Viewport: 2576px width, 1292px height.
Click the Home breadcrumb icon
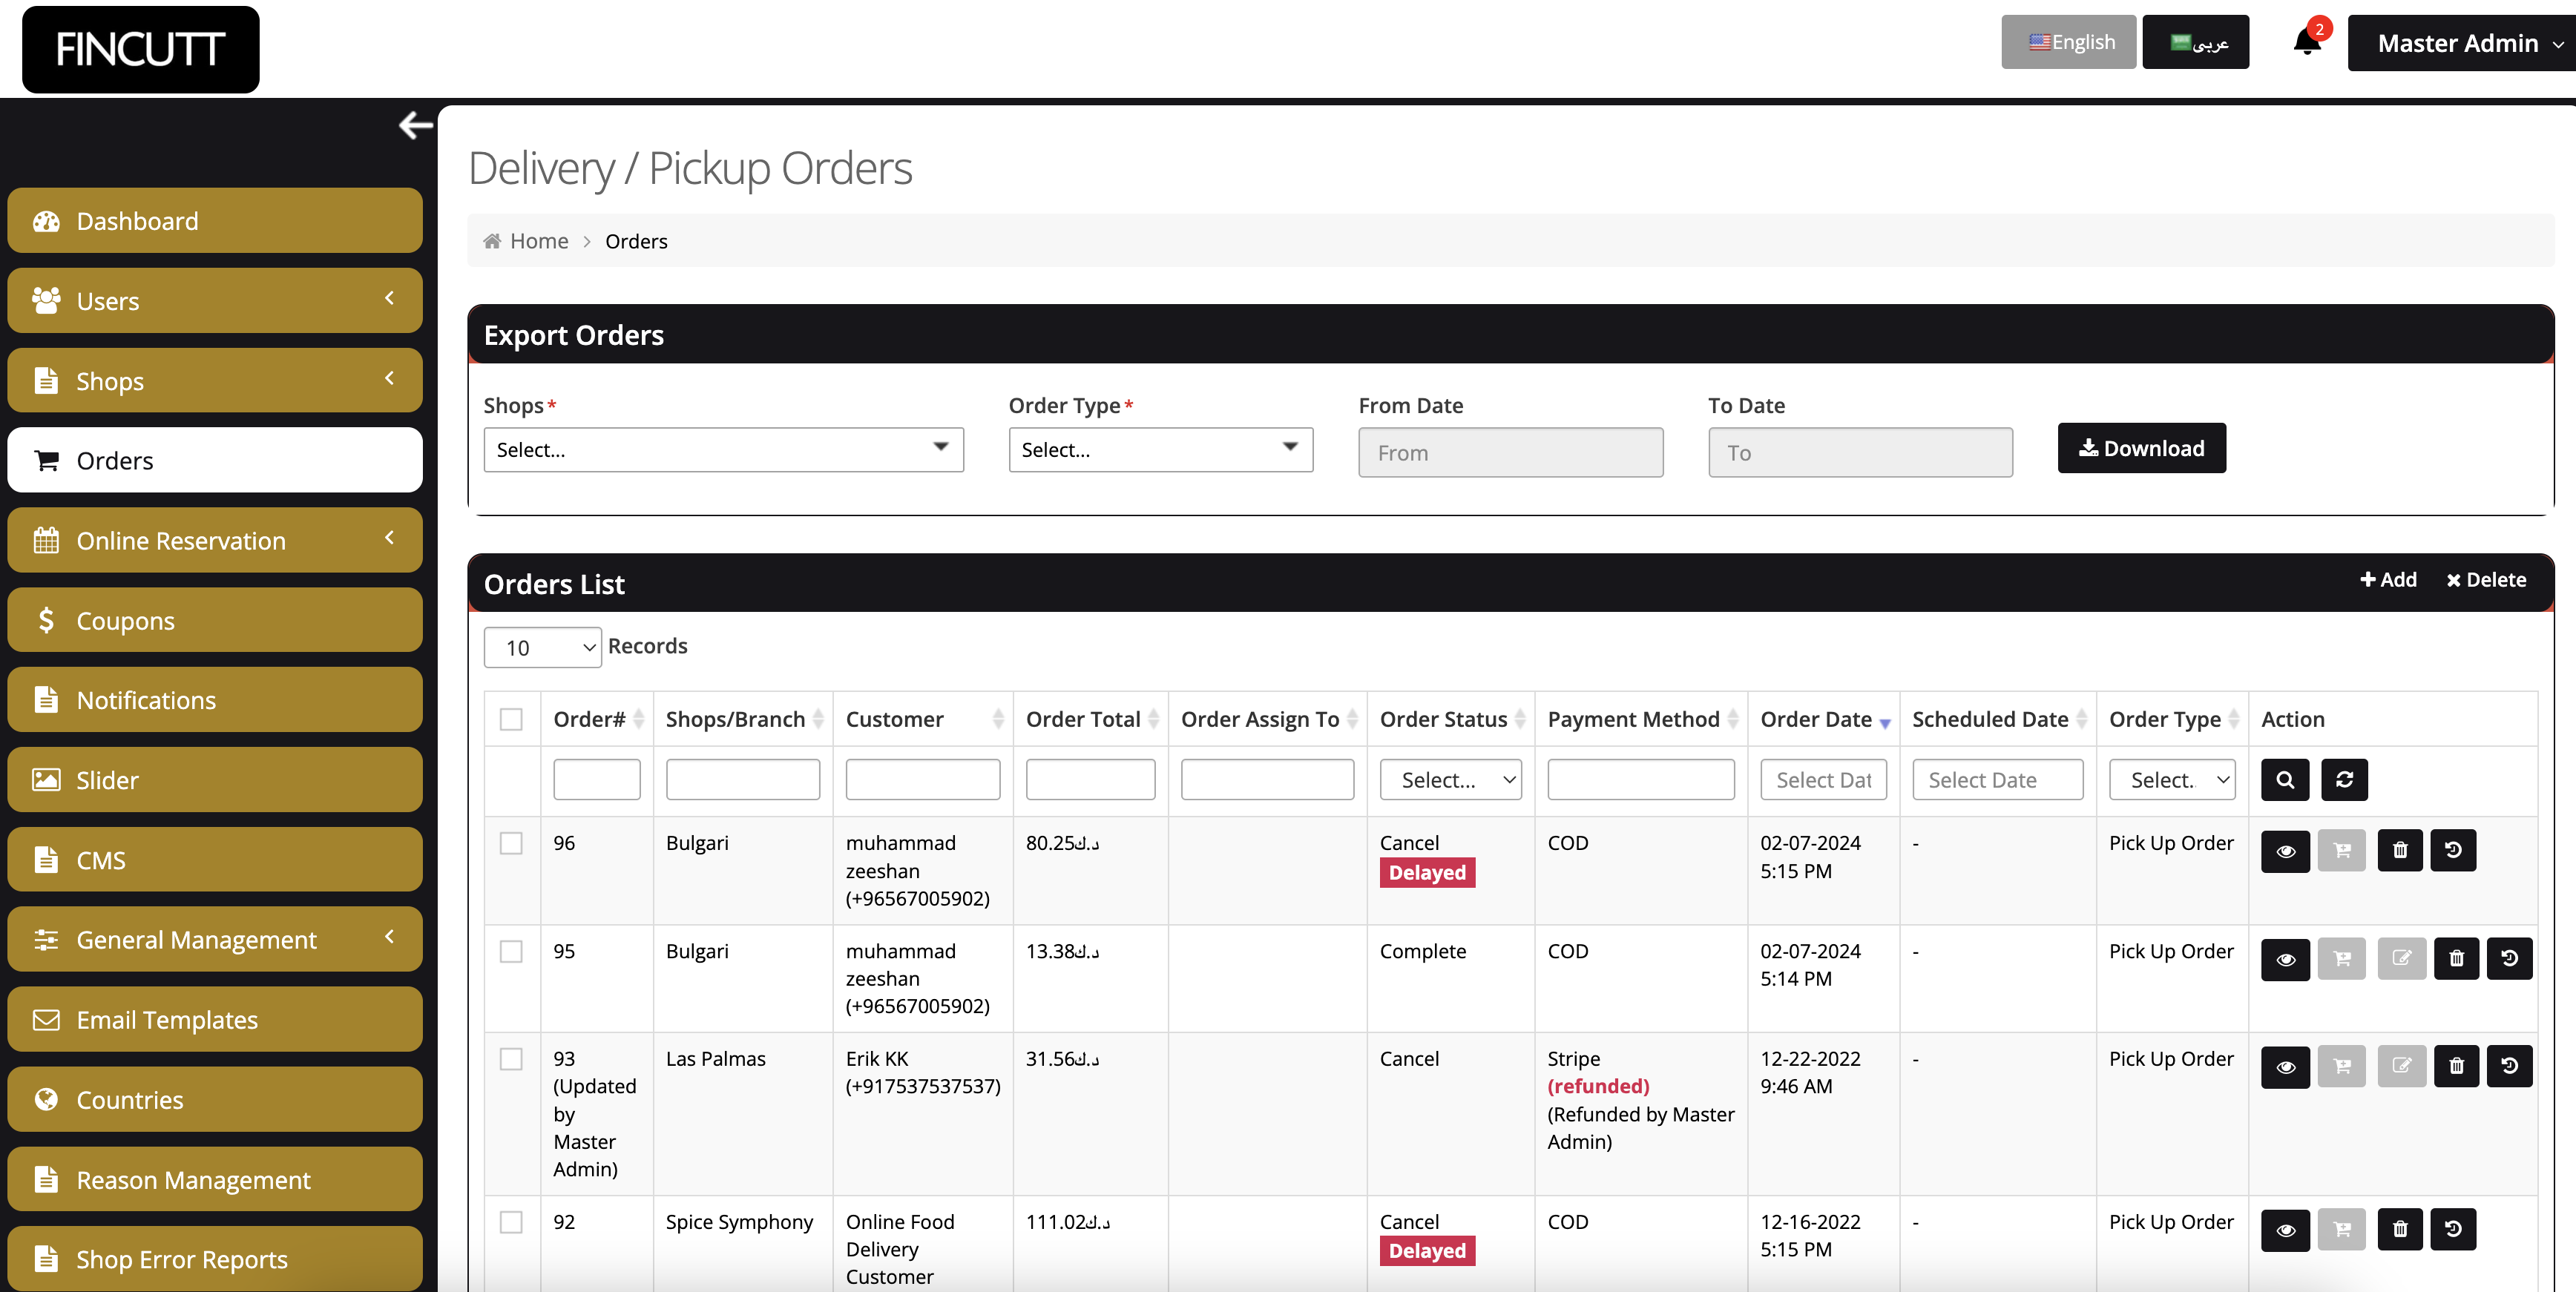(492, 241)
